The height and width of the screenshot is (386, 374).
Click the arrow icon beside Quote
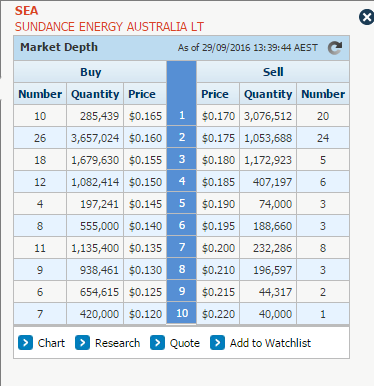[157, 343]
